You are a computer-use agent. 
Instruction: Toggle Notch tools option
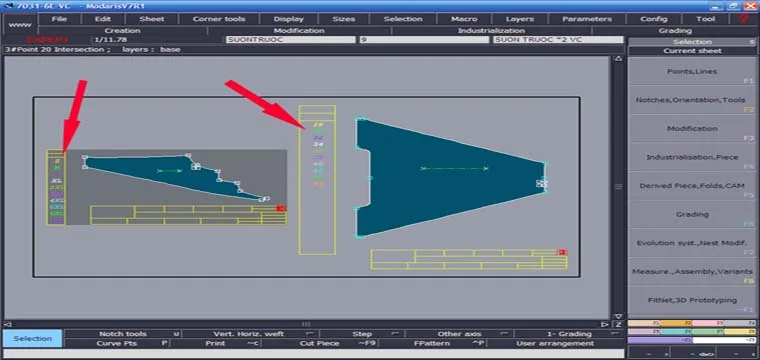click(x=123, y=334)
